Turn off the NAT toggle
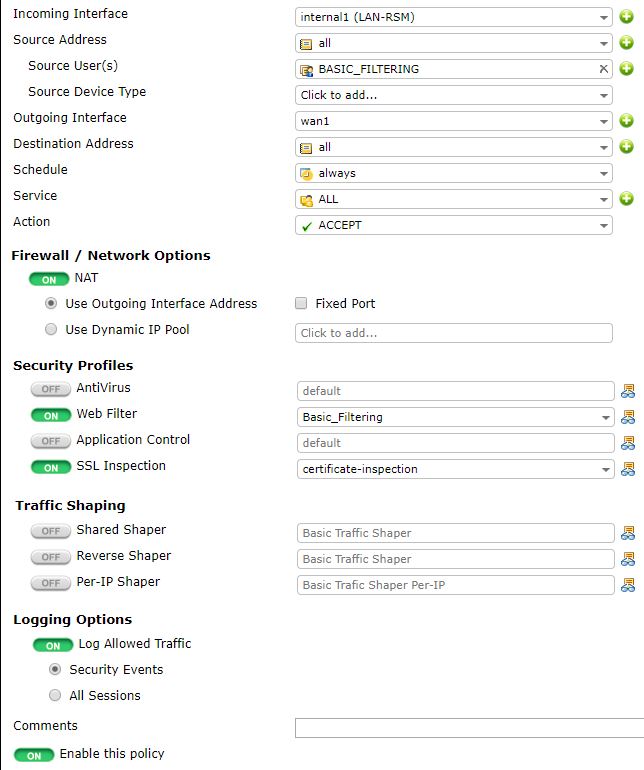 pos(49,279)
